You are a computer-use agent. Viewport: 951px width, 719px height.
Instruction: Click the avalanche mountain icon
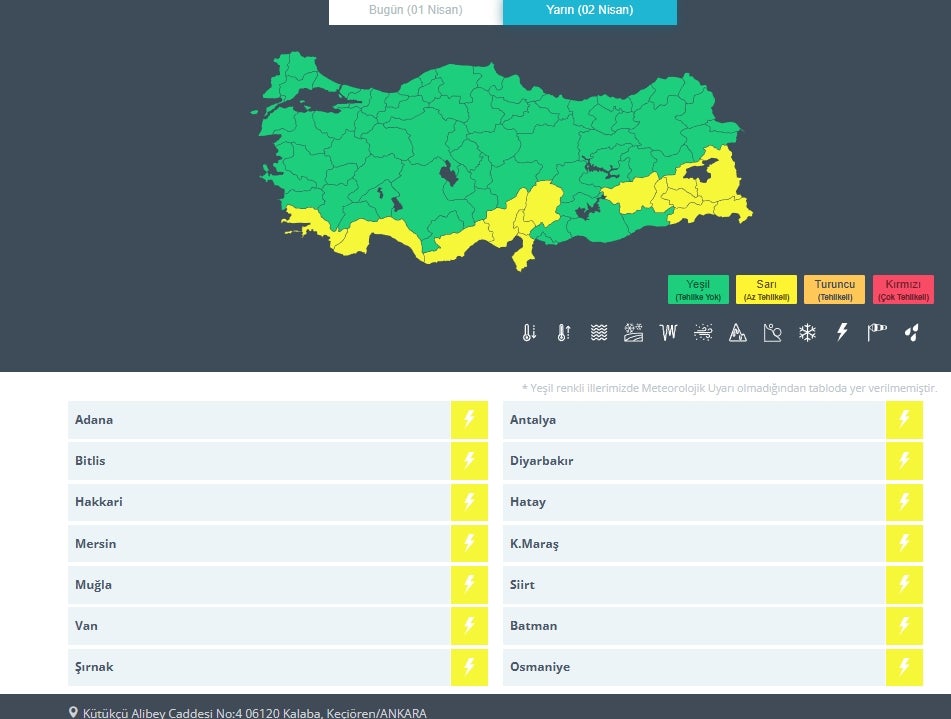click(x=738, y=333)
